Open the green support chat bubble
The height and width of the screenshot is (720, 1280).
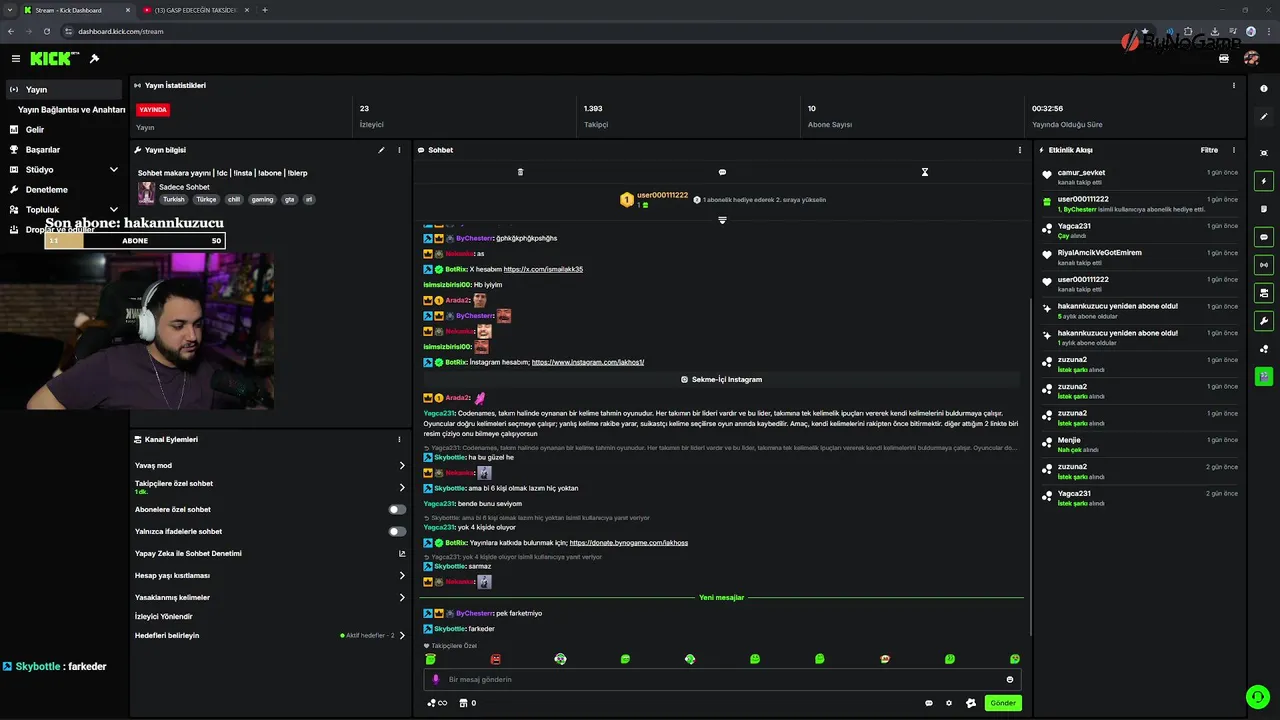tap(1256, 696)
